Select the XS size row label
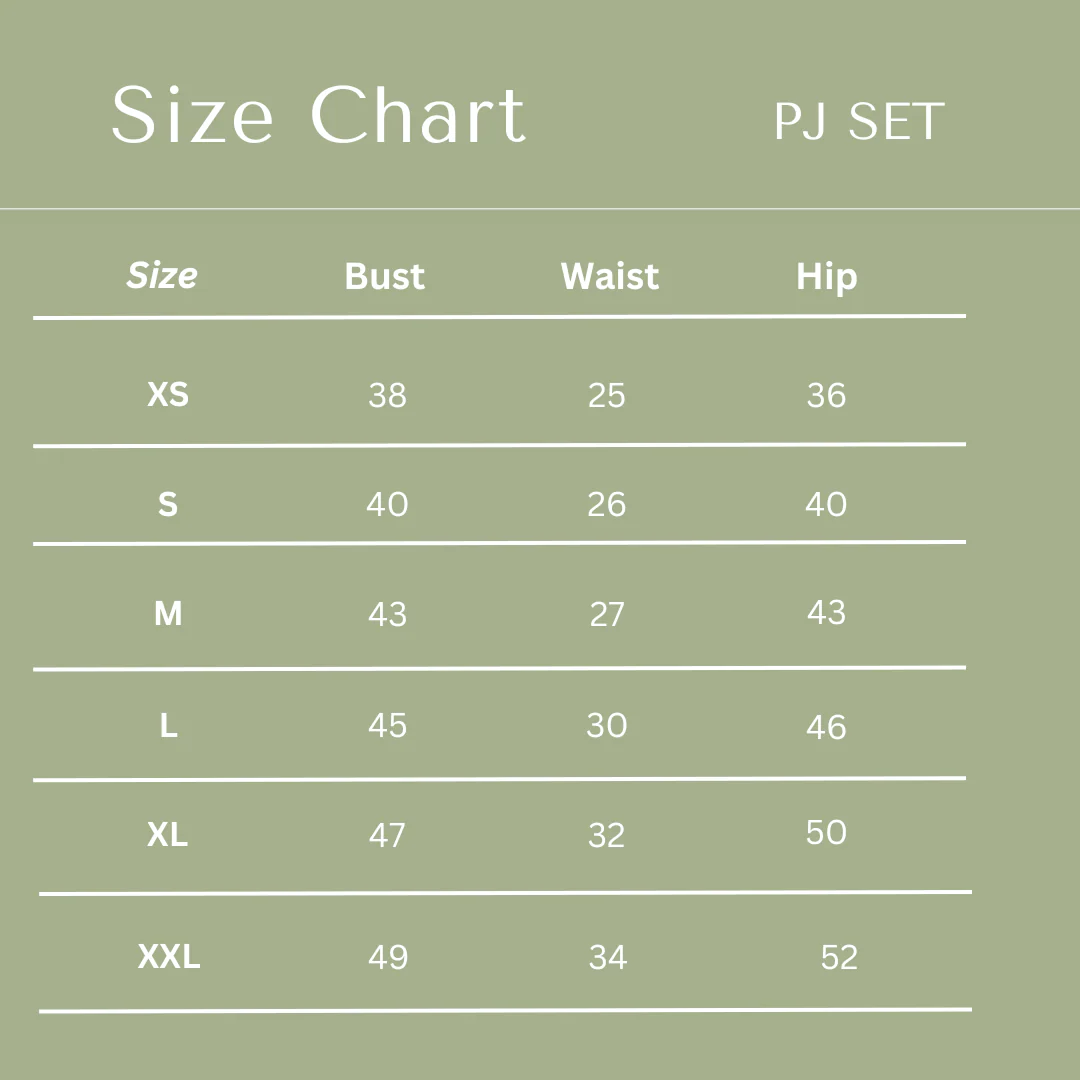The width and height of the screenshot is (1080, 1080). [168, 395]
